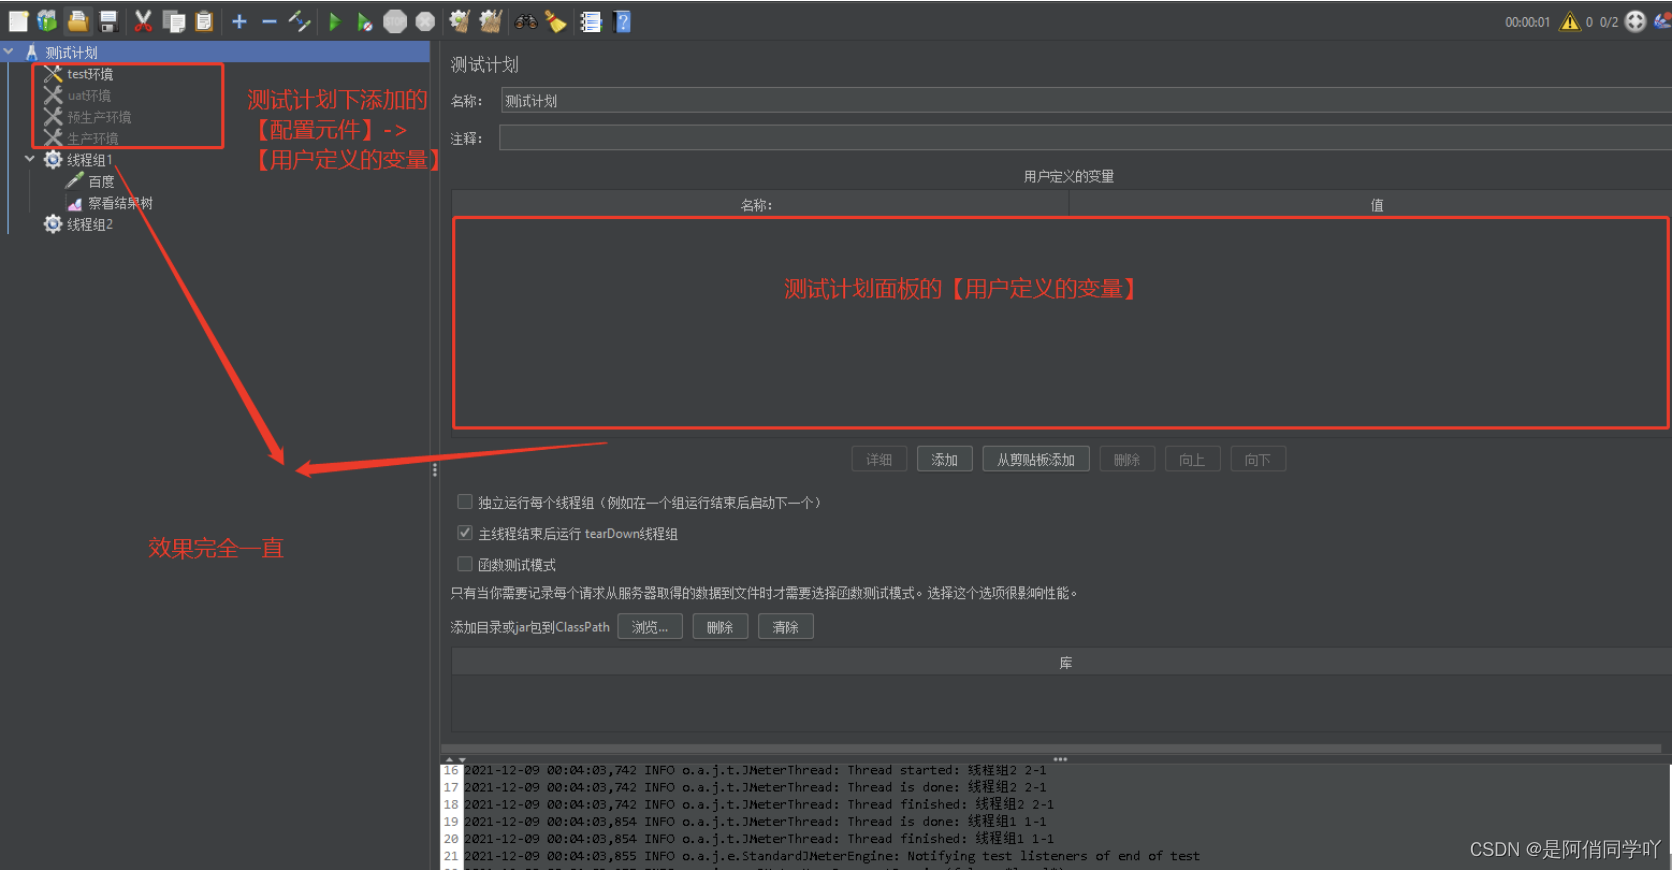Enable 独立运行每个线程组 checkbox
This screenshot has width=1678, height=870.
click(x=465, y=502)
